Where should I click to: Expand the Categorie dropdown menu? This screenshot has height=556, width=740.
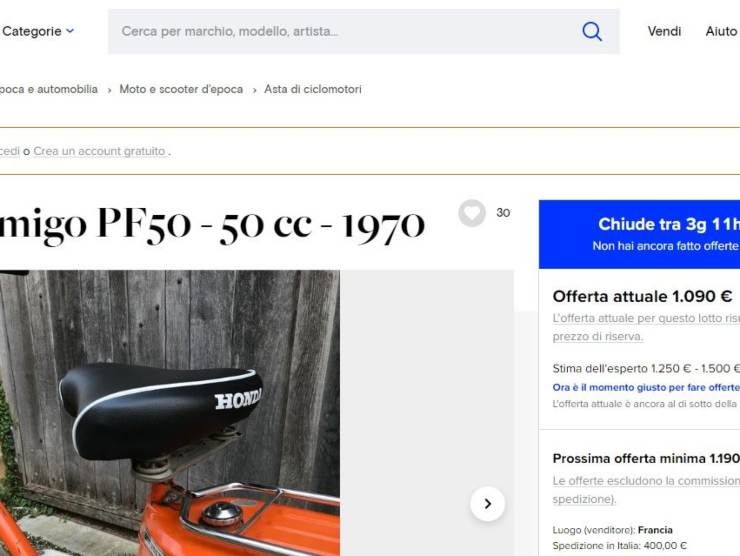pyautogui.click(x=38, y=31)
